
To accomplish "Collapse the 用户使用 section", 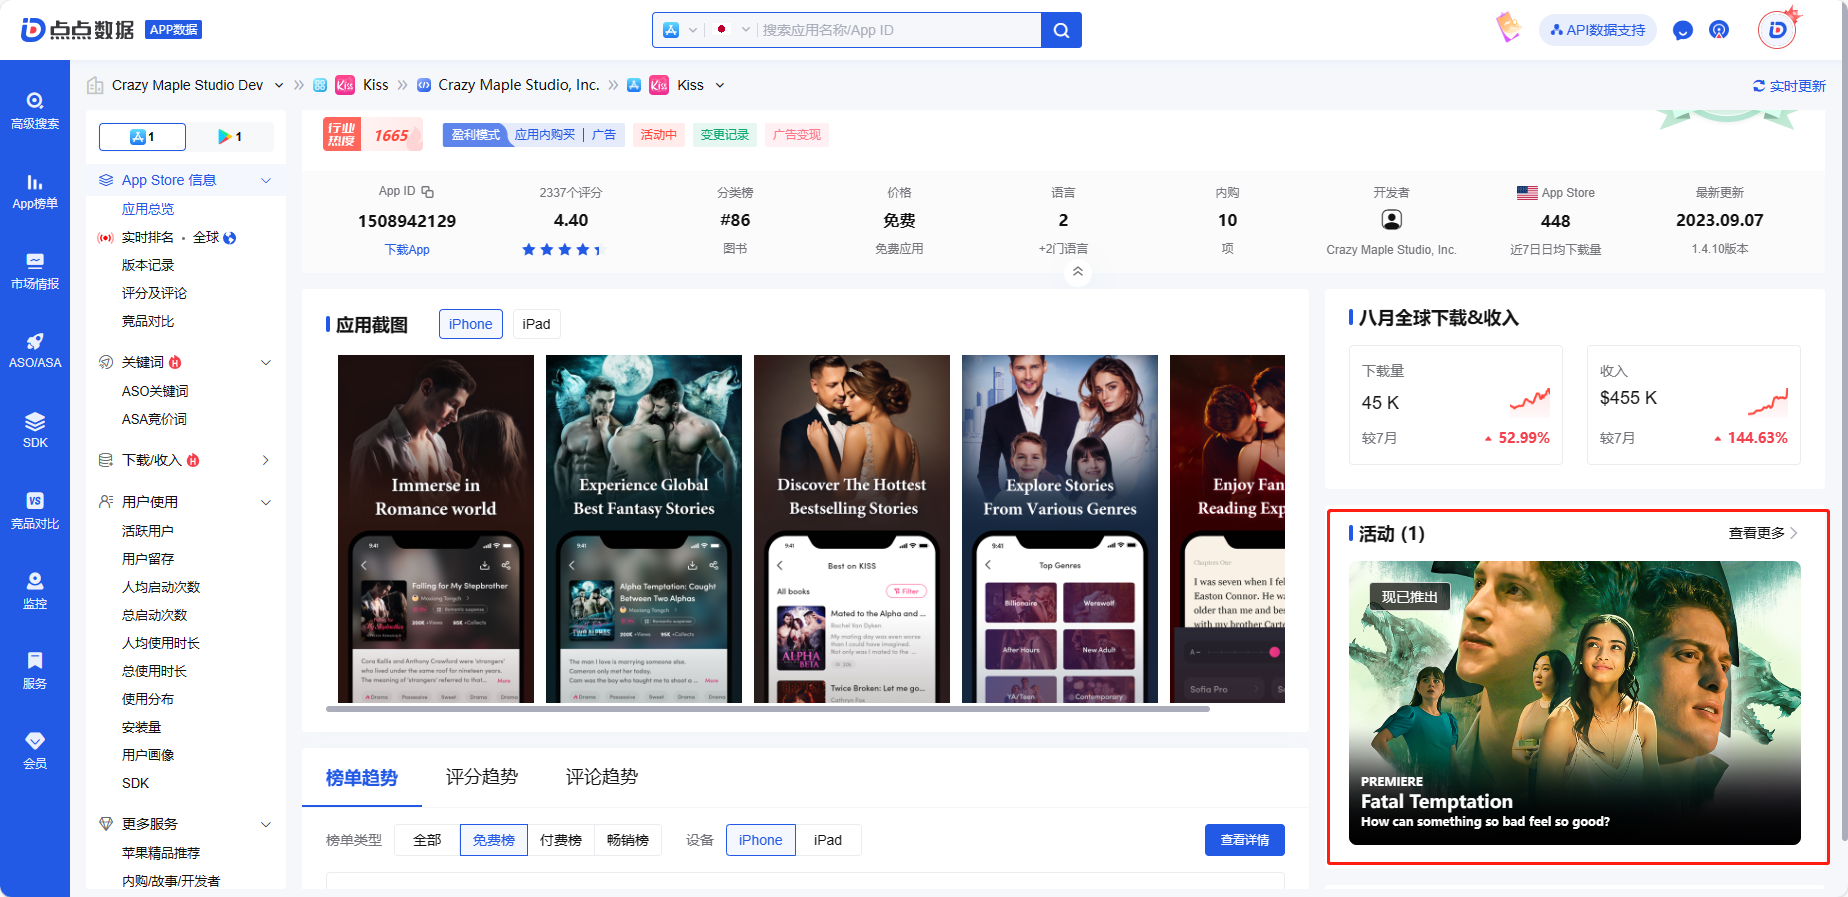I will [266, 502].
